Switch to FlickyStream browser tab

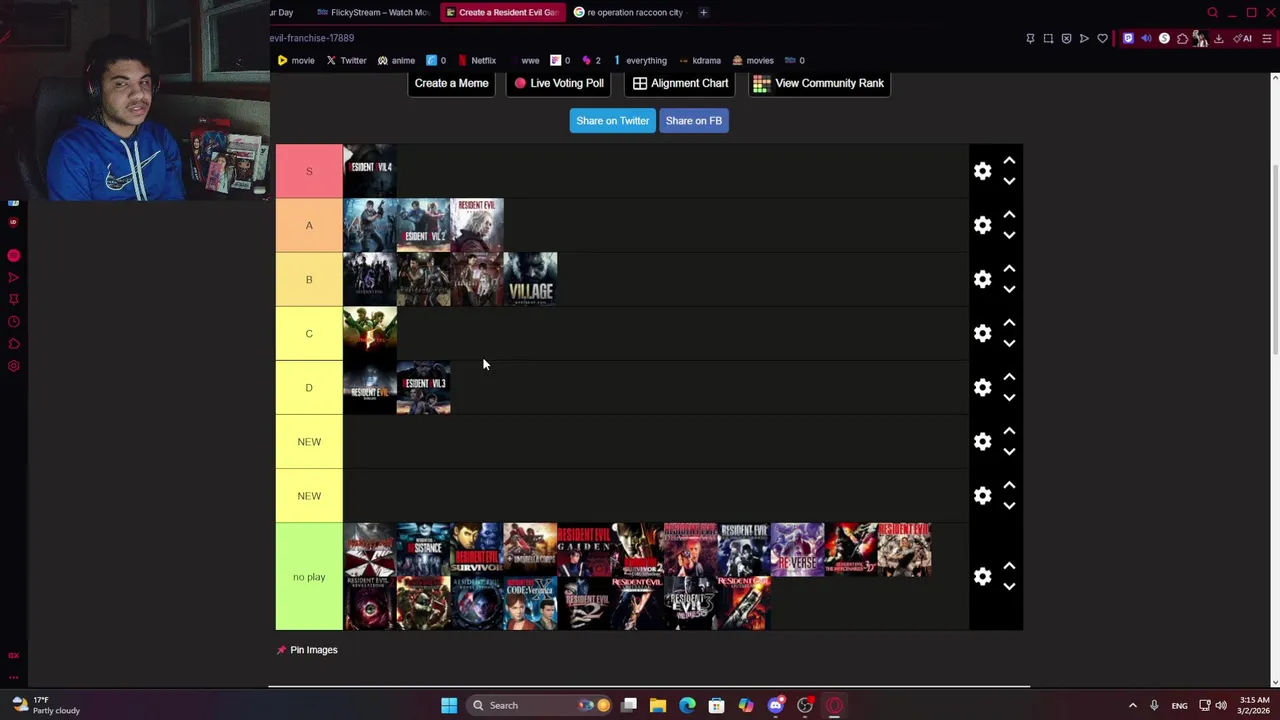(372, 12)
